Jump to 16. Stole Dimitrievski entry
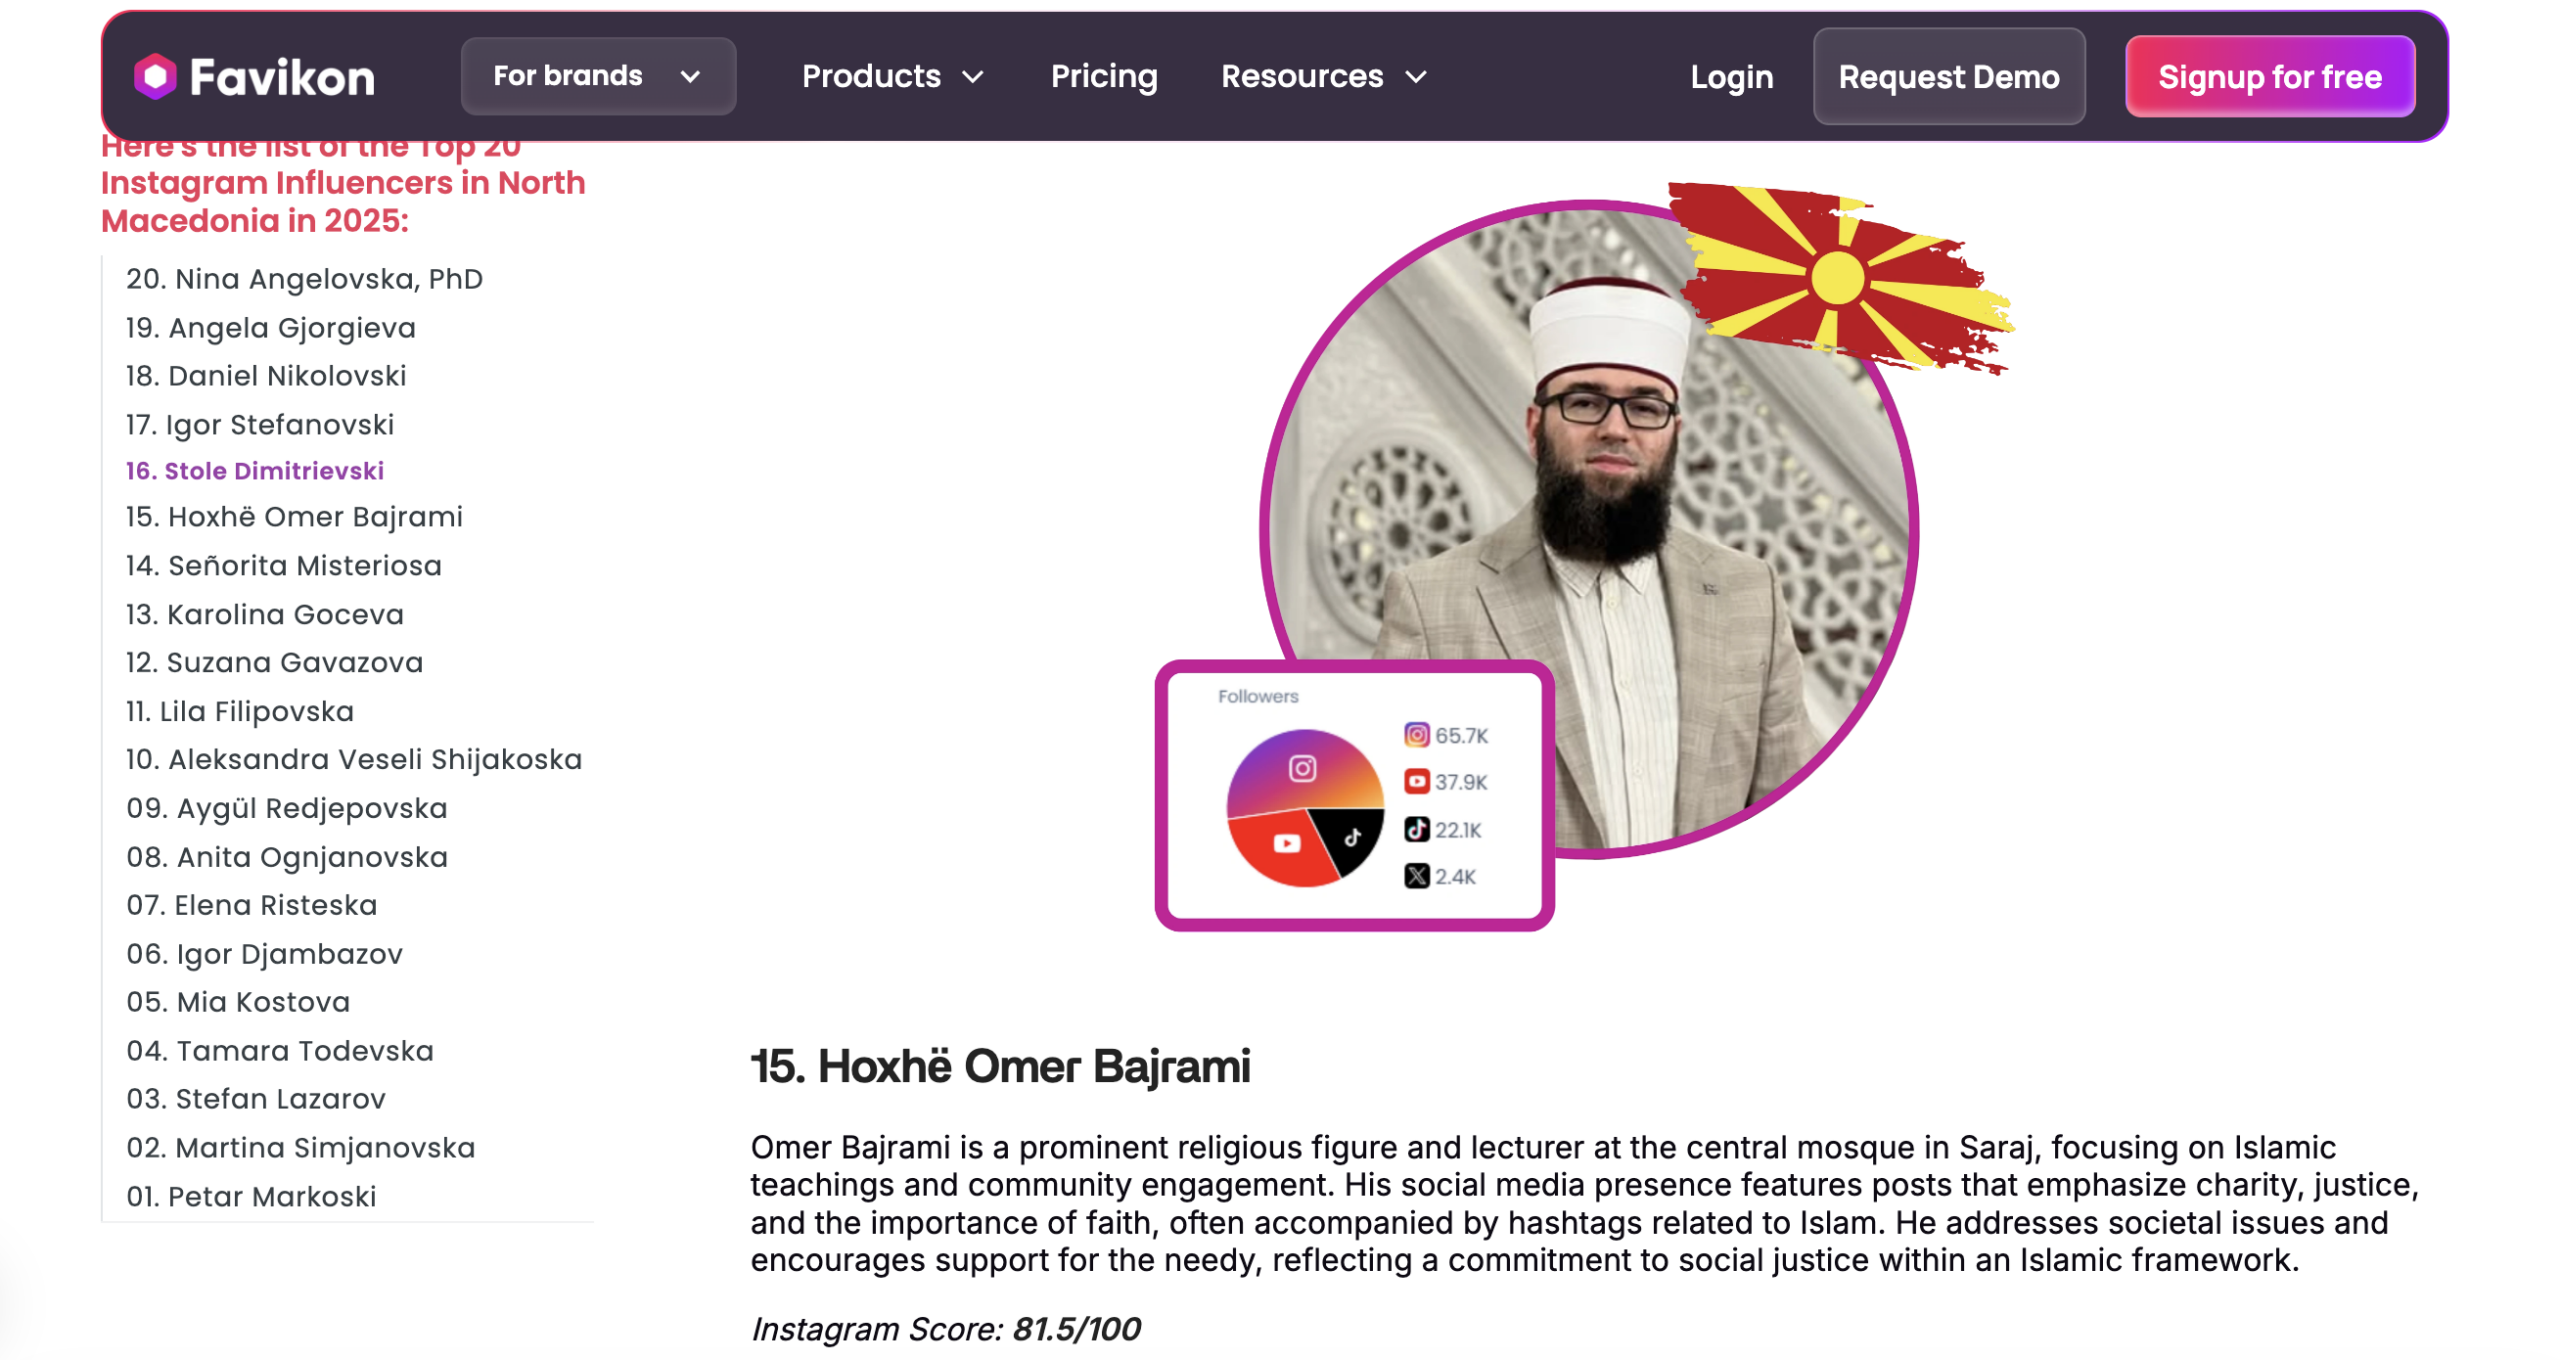 [x=254, y=470]
